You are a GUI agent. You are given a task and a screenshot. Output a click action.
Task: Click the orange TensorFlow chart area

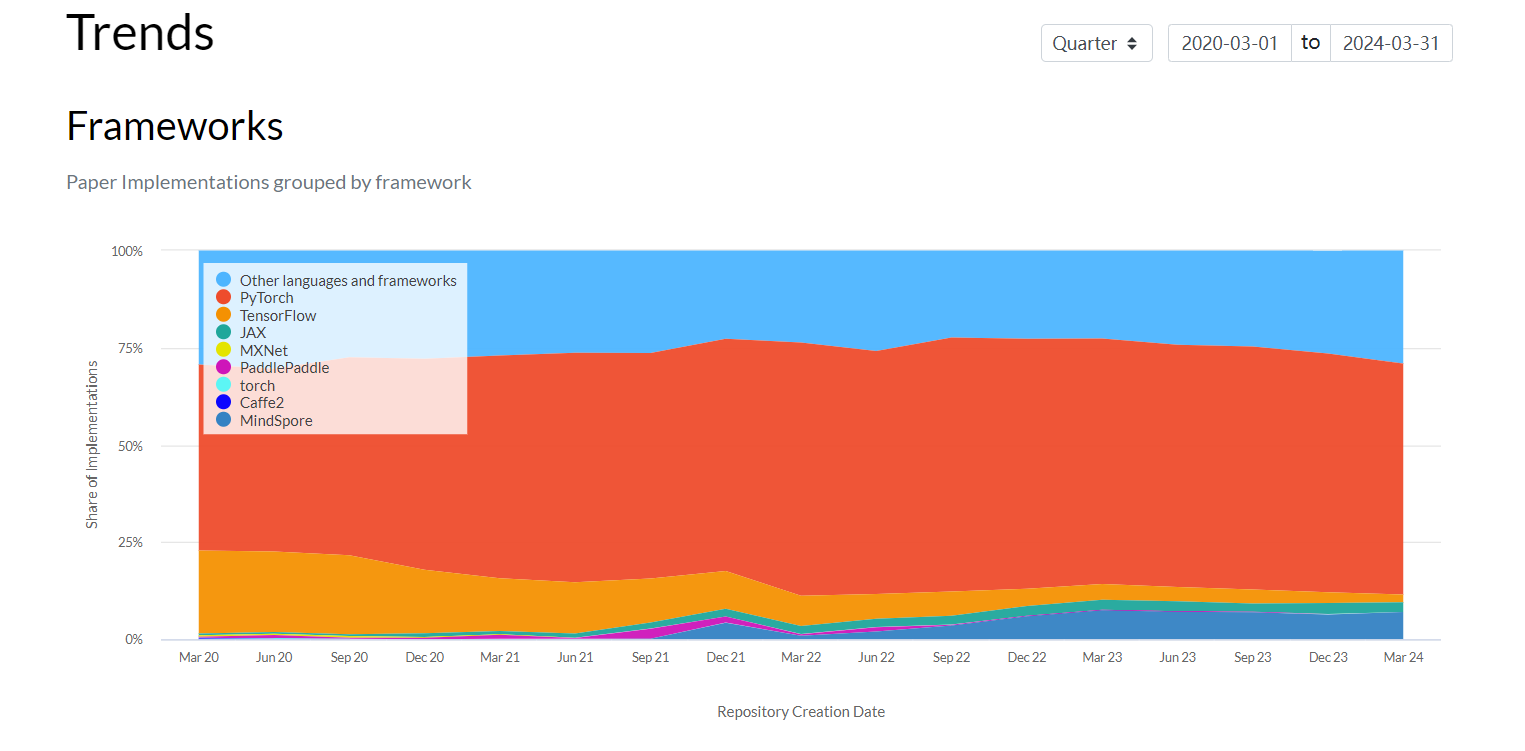(300, 590)
